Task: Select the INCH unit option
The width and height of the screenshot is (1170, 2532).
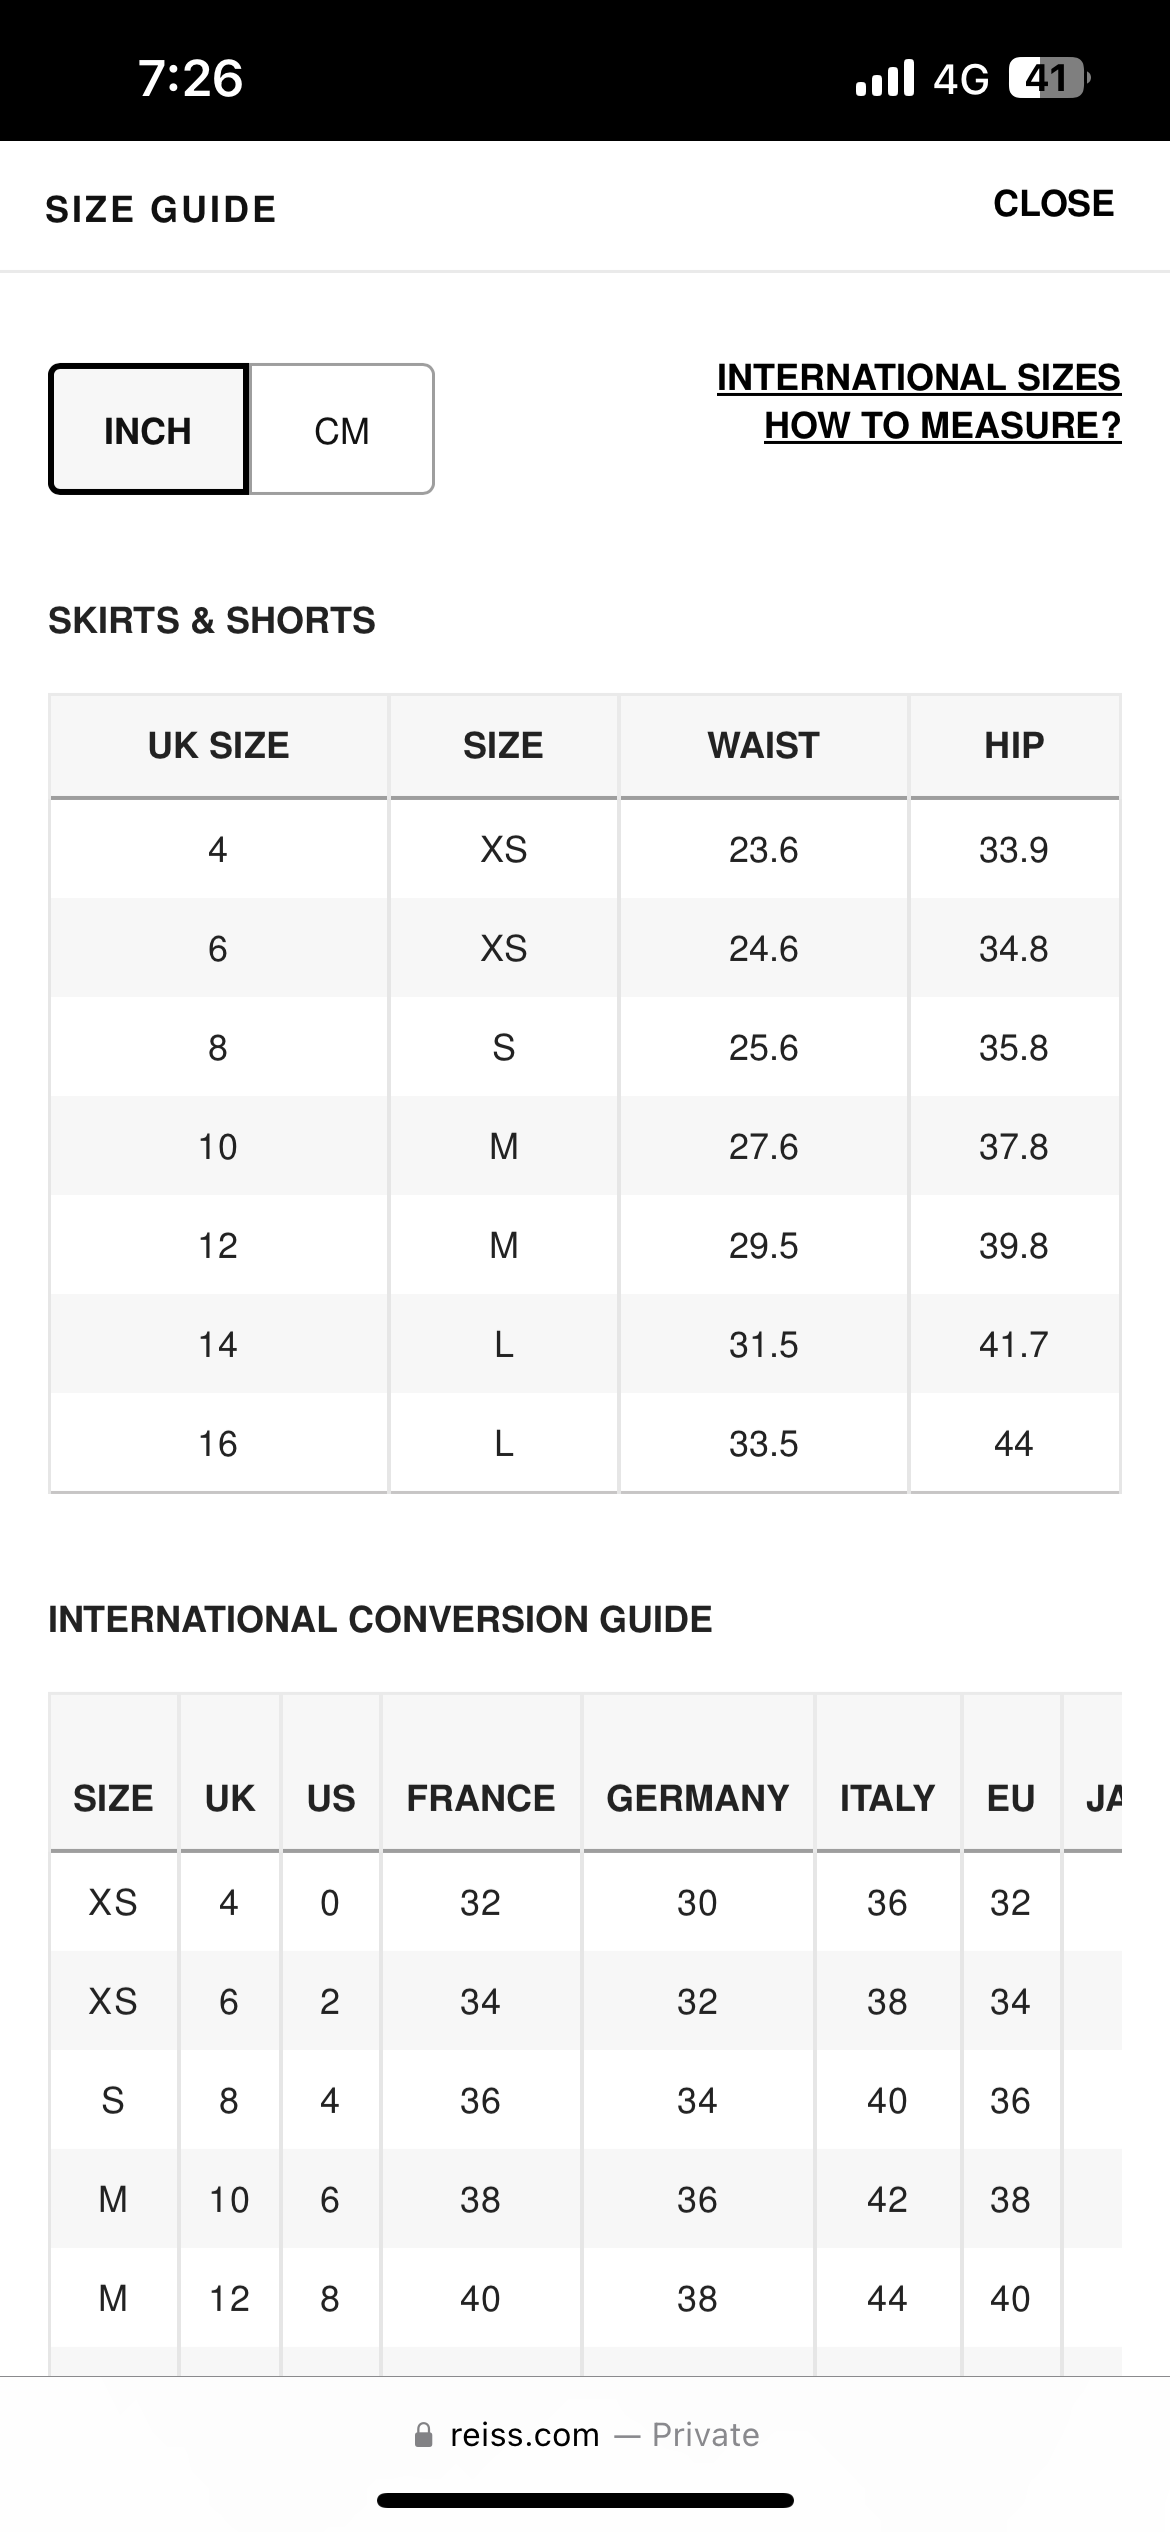Action: [148, 430]
